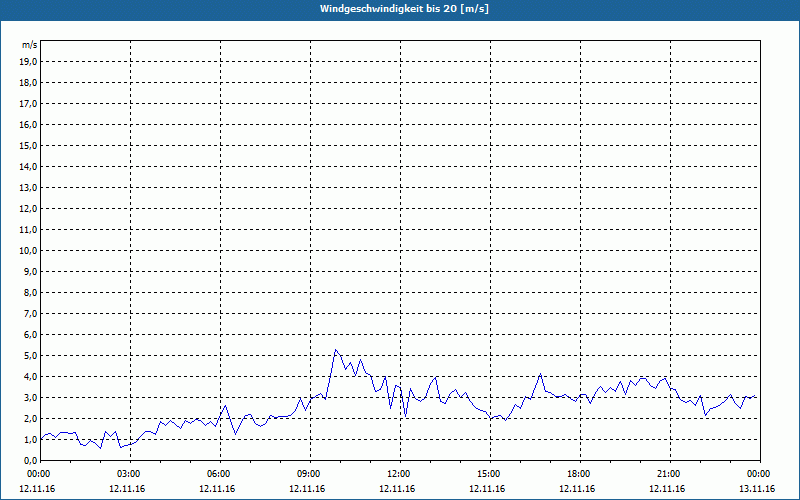Pick the '21:00' time label
800x500 pixels.
pyautogui.click(x=669, y=474)
